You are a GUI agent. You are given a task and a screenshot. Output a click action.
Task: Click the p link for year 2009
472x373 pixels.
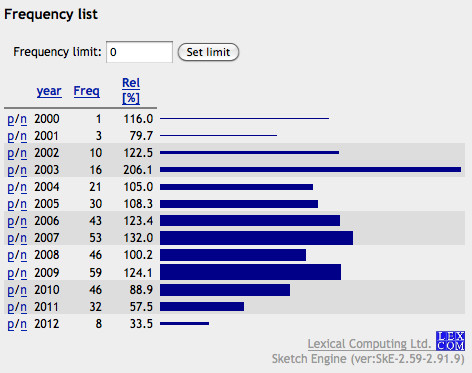pyautogui.click(x=11, y=273)
